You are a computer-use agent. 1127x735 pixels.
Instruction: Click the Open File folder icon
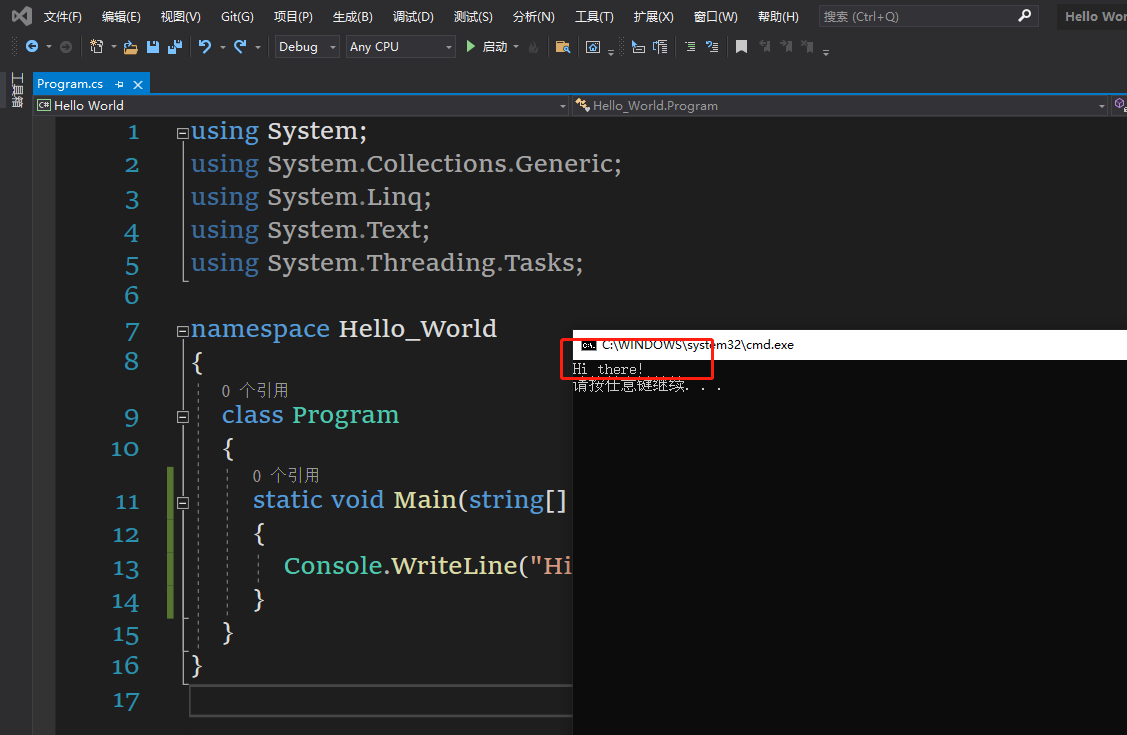point(130,47)
